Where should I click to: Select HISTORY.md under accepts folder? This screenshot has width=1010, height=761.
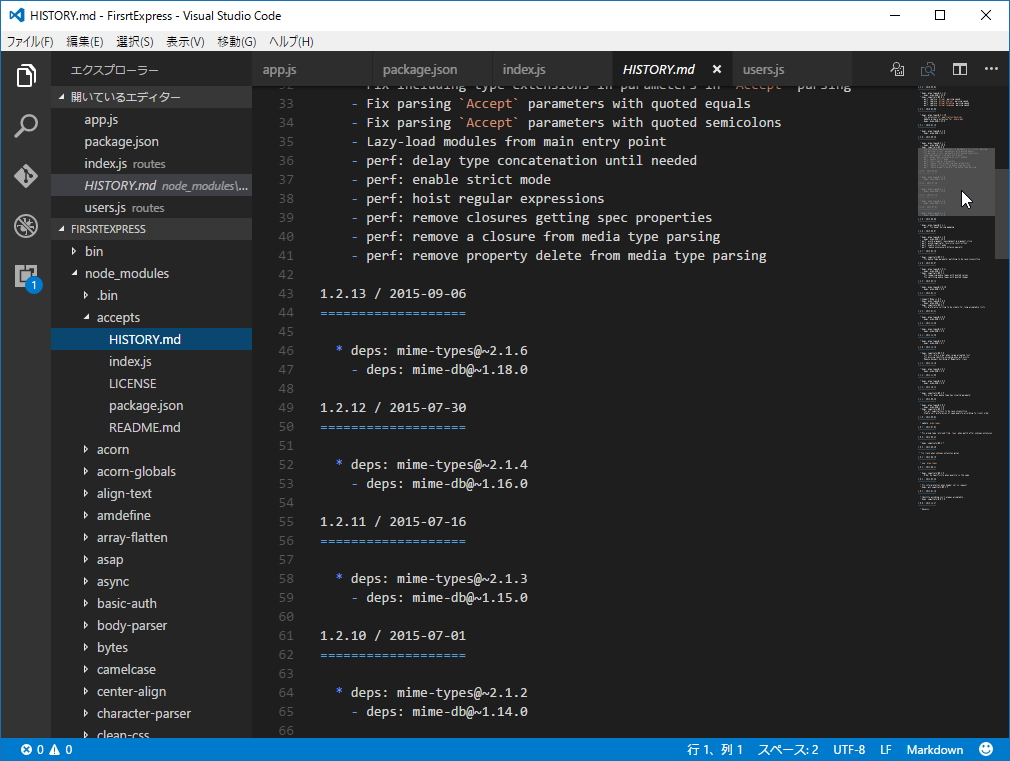tap(151, 339)
